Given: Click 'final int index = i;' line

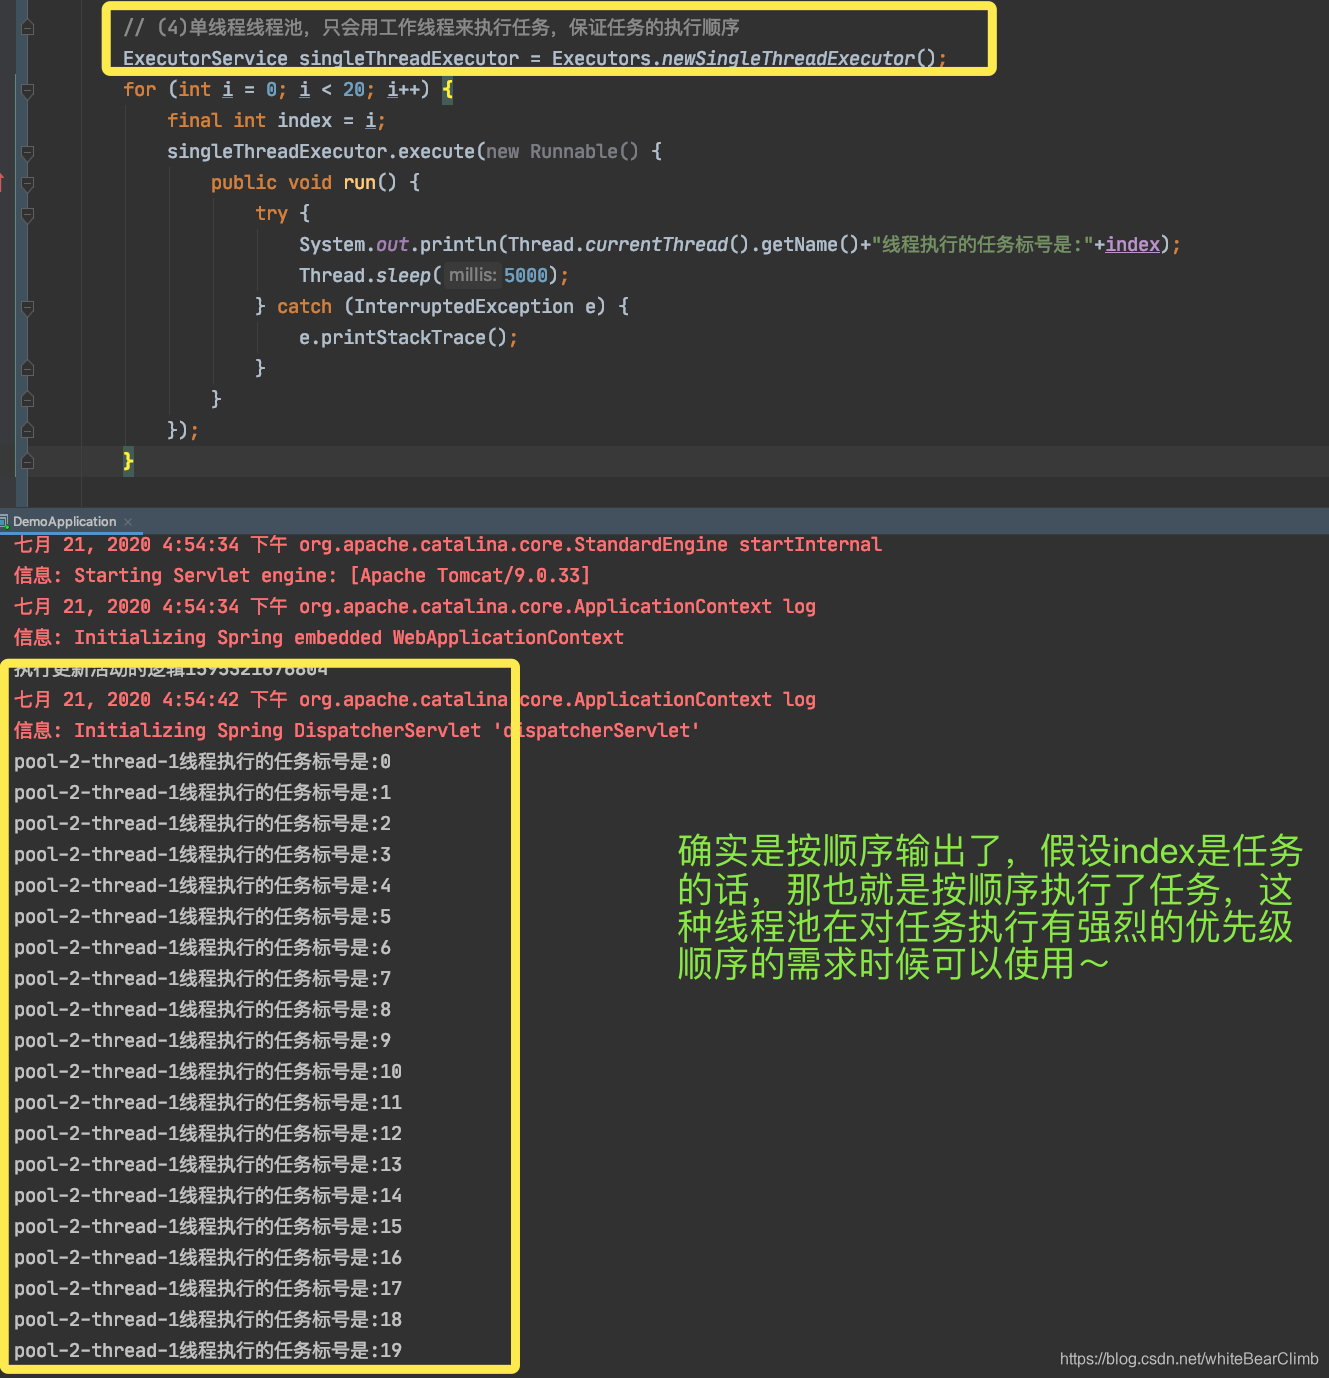Looking at the screenshot, I should [276, 121].
